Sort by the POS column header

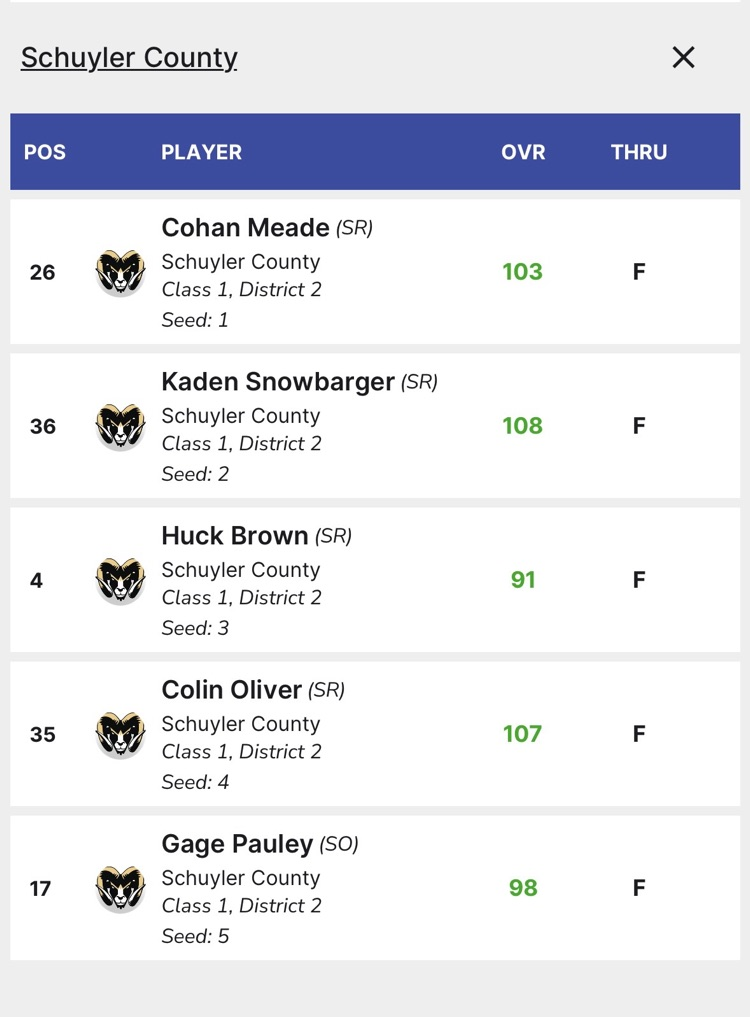45,152
